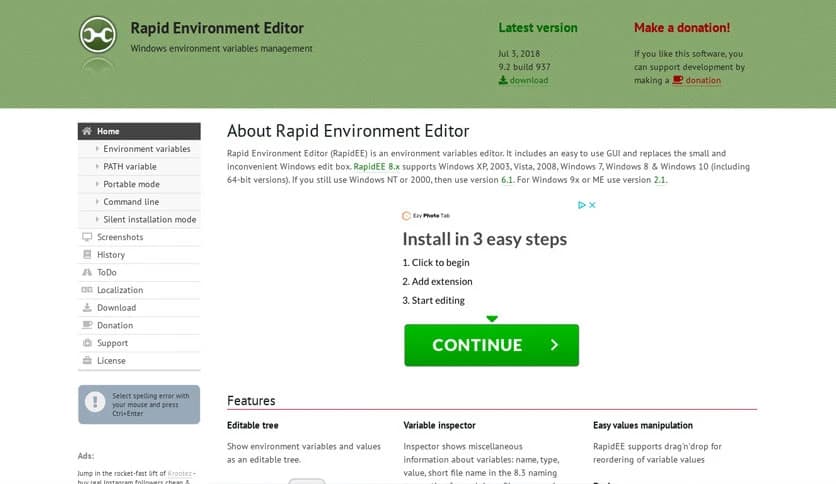Click the exclamation mark spelling error icon
Image resolution: width=836 pixels, height=484 pixels.
(x=95, y=401)
